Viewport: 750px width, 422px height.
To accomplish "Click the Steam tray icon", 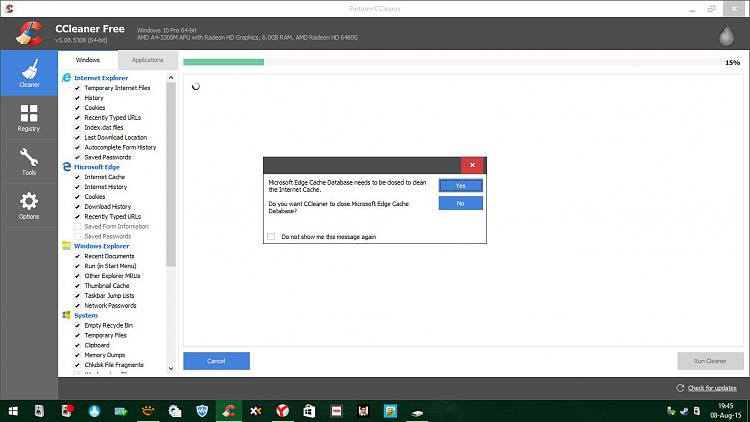I will [684, 411].
